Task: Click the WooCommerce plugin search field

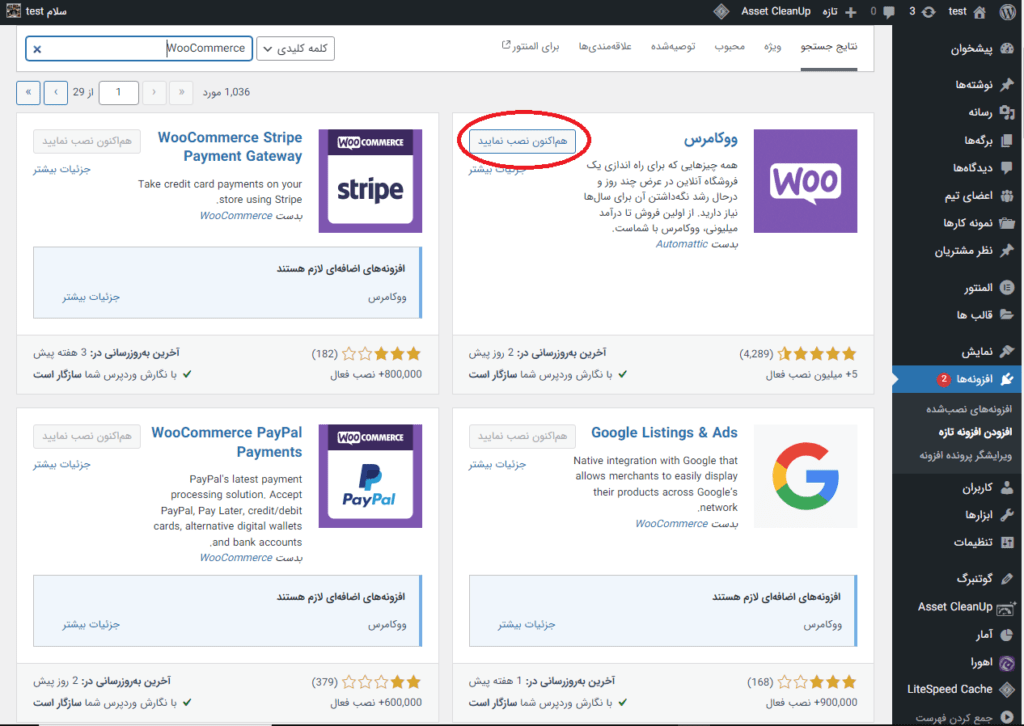Action: pyautogui.click(x=139, y=48)
